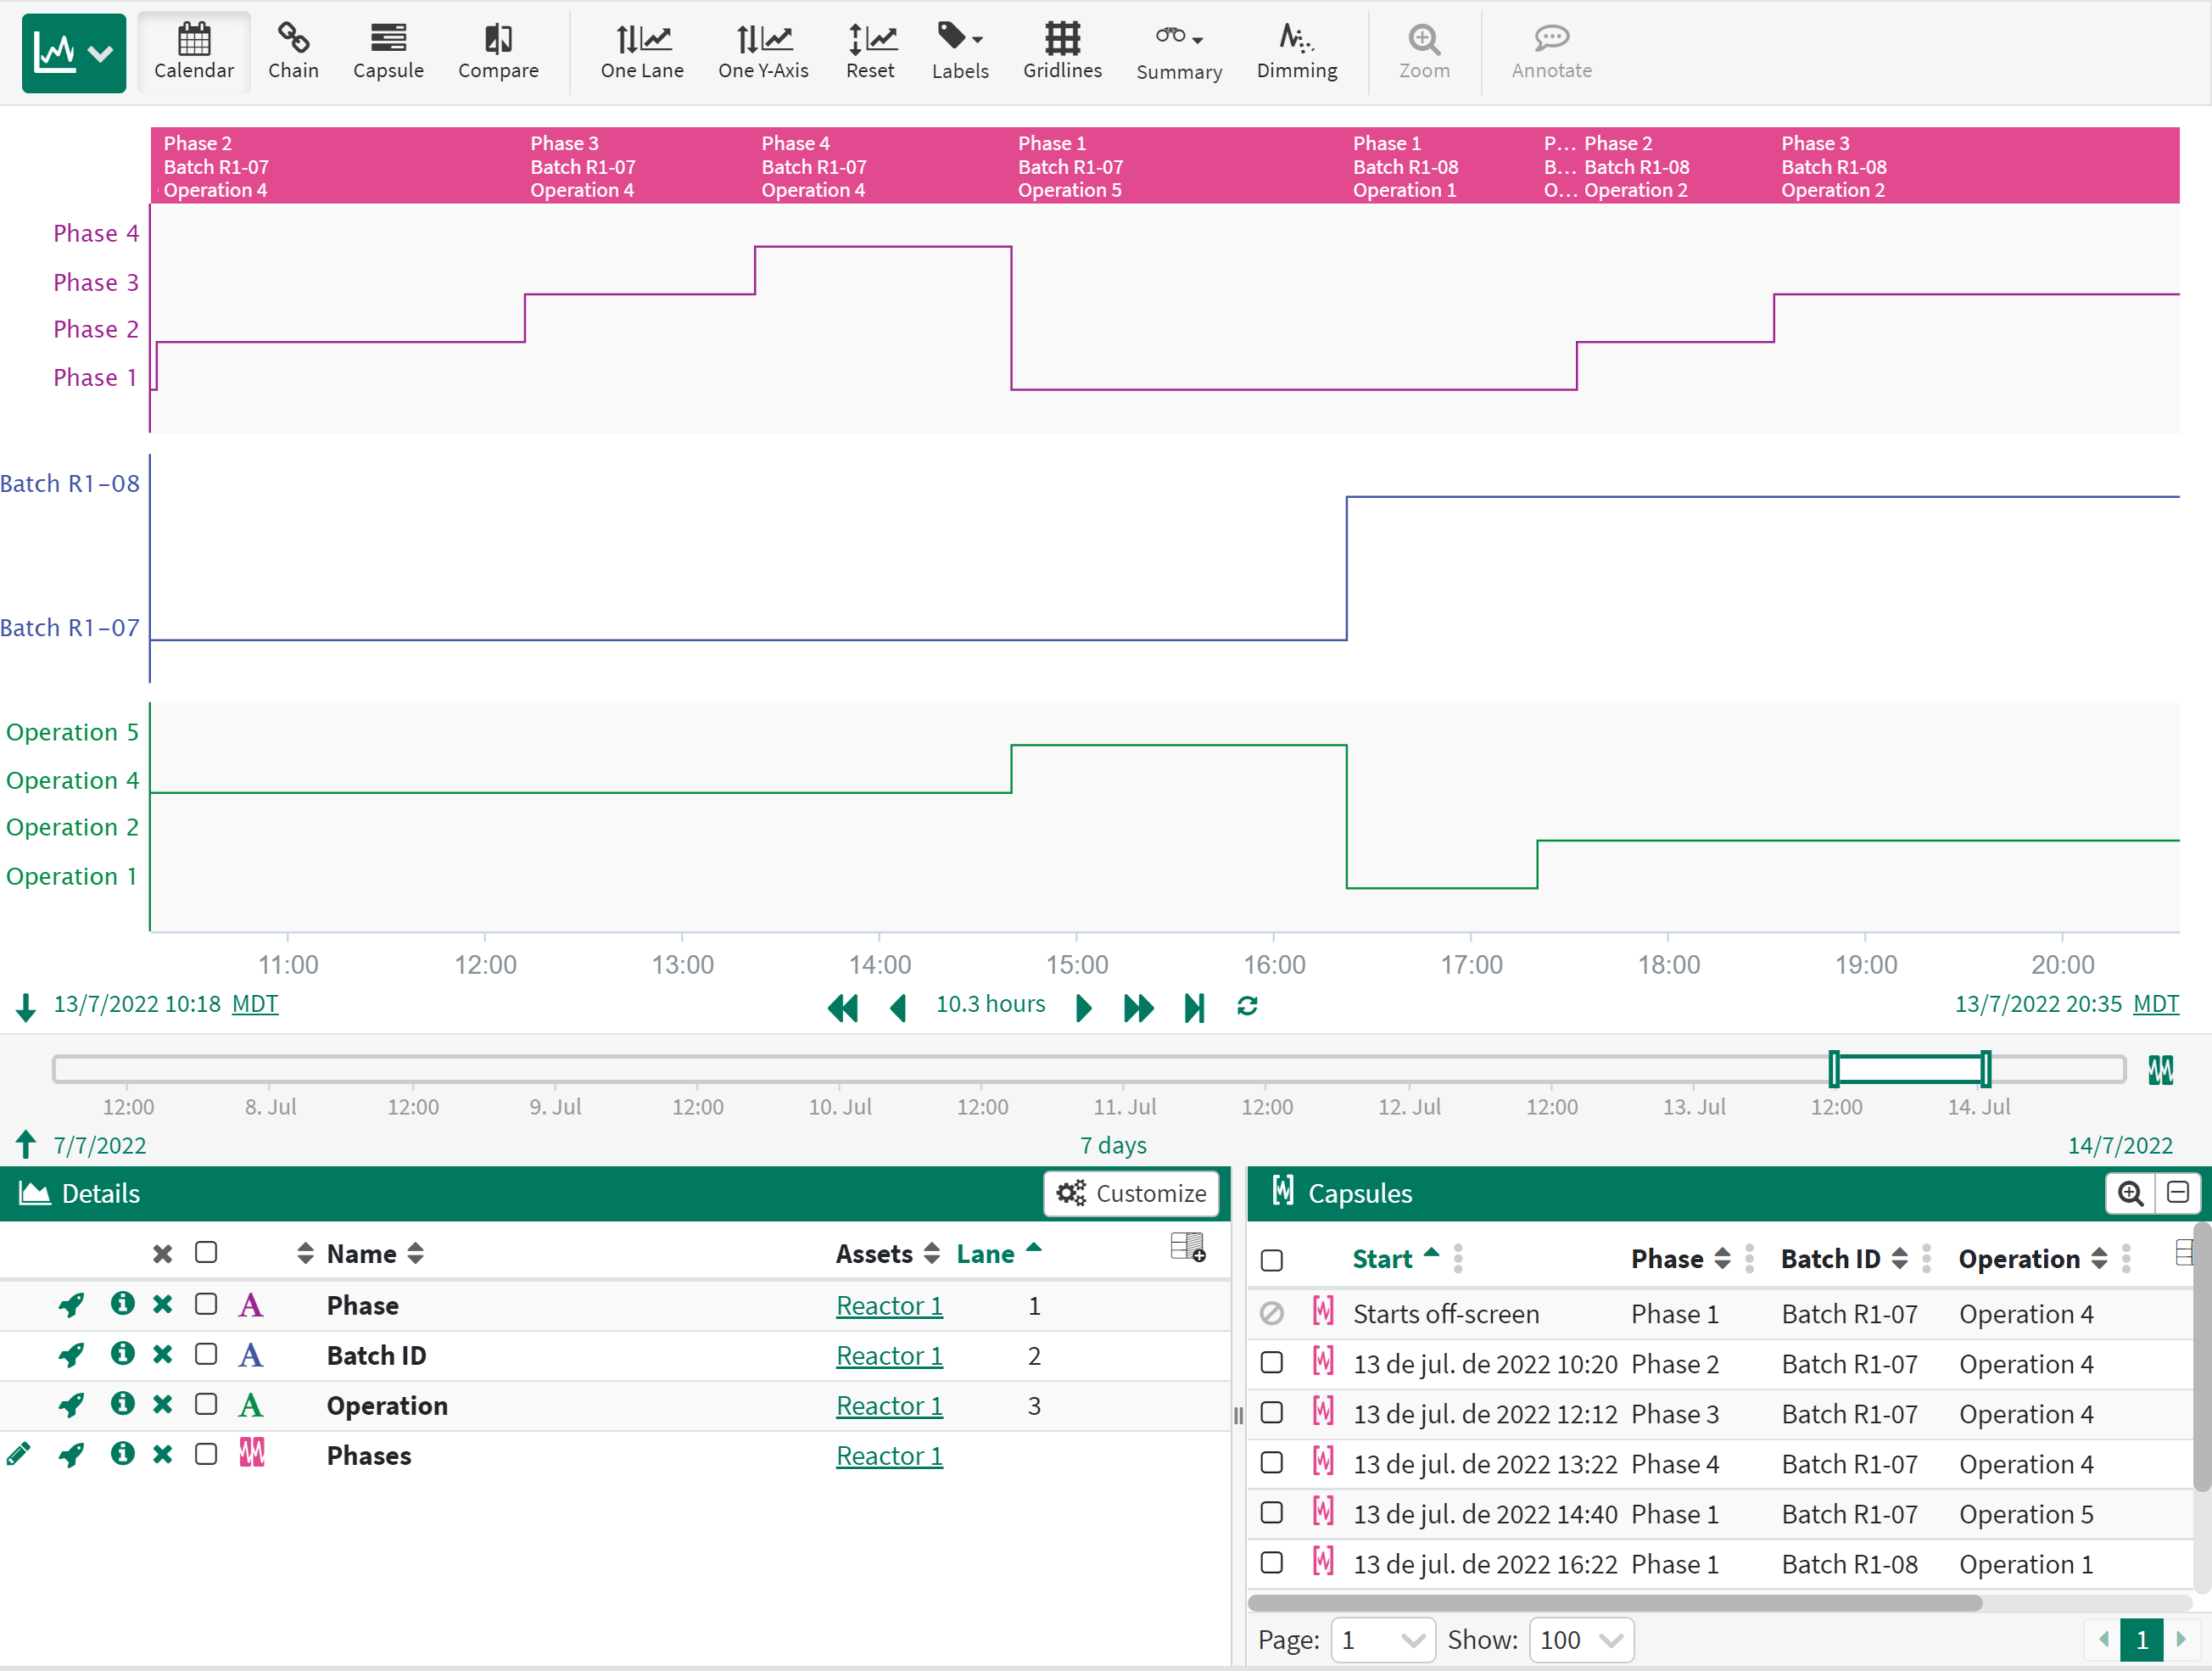2212x1671 pixels.
Task: Click the Customize button
Action: tap(1131, 1194)
